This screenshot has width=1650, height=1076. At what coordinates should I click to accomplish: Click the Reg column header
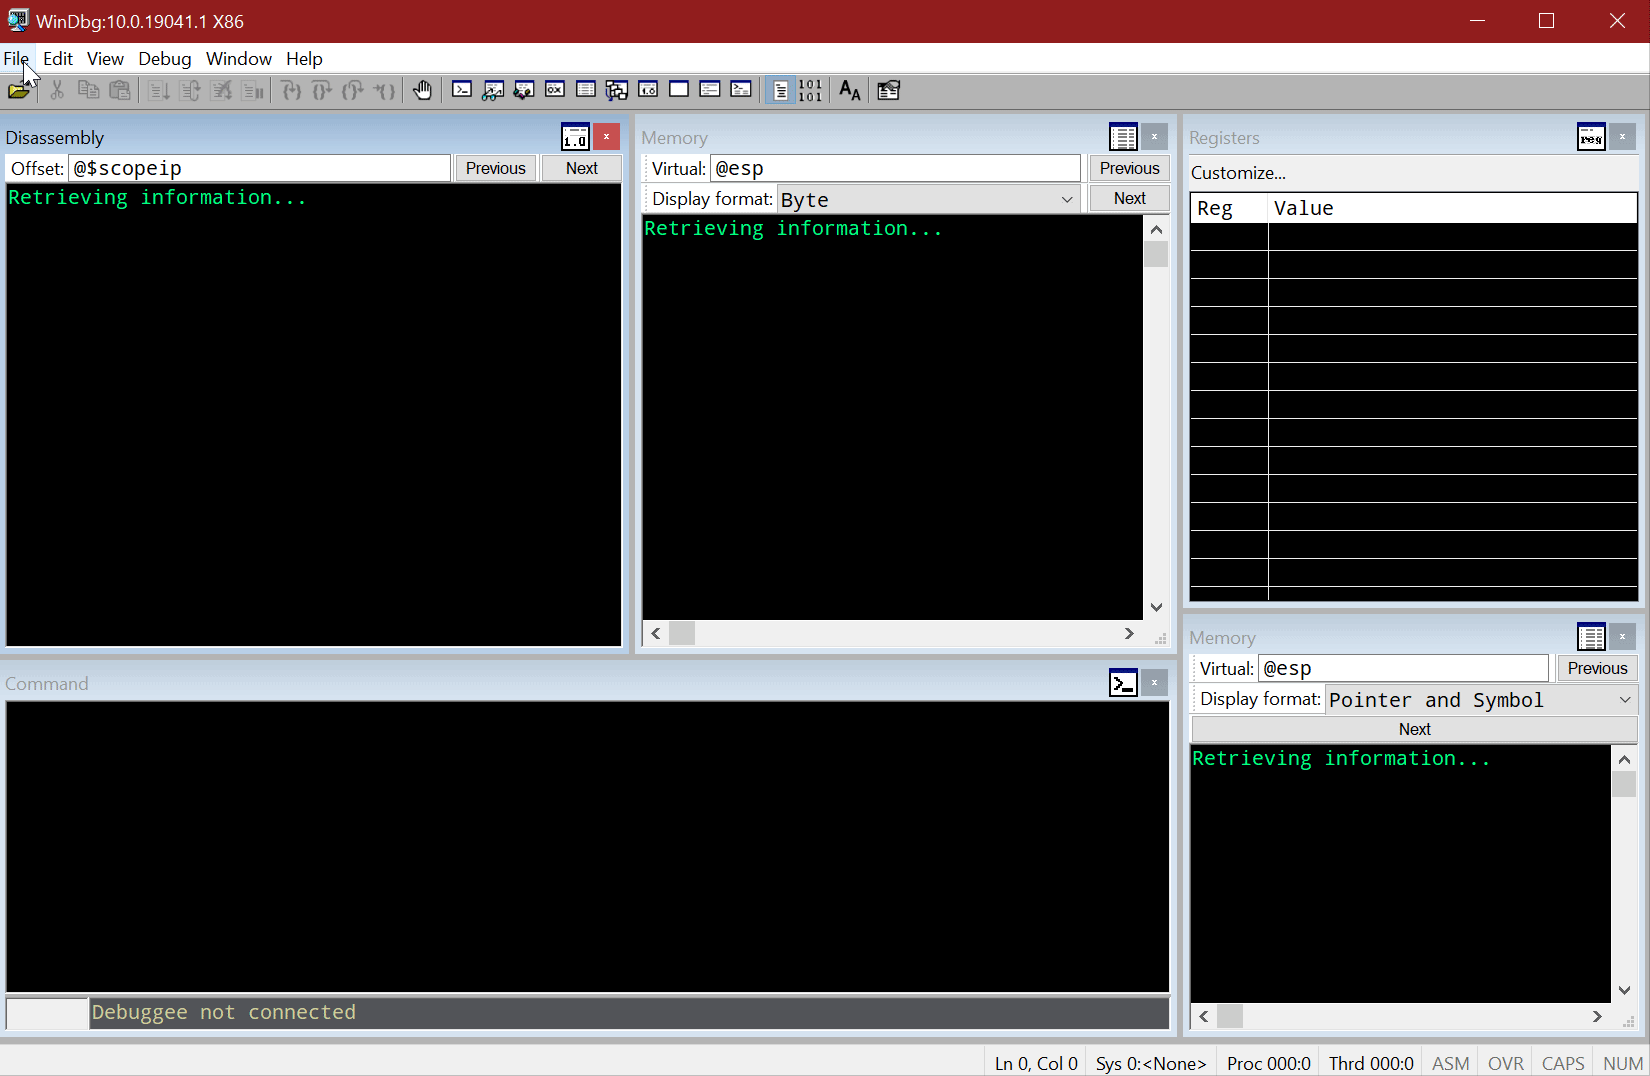[x=1229, y=208]
